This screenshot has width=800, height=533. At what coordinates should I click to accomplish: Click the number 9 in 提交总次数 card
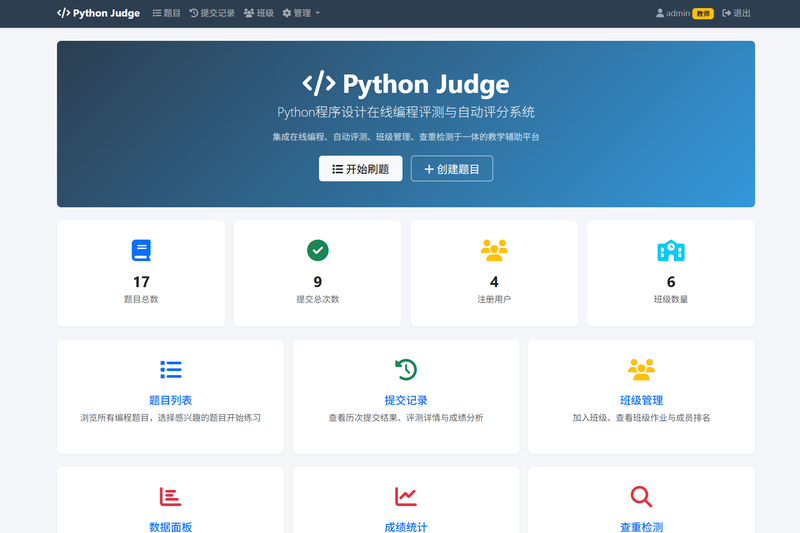pos(317,282)
